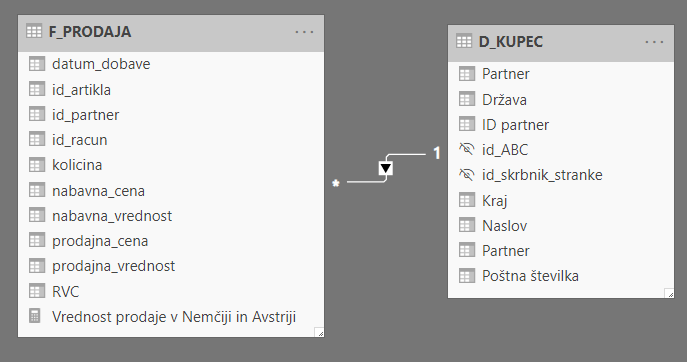This screenshot has width=687, height=362.
Task: Click the RVC column icon
Action: [x=37, y=291]
